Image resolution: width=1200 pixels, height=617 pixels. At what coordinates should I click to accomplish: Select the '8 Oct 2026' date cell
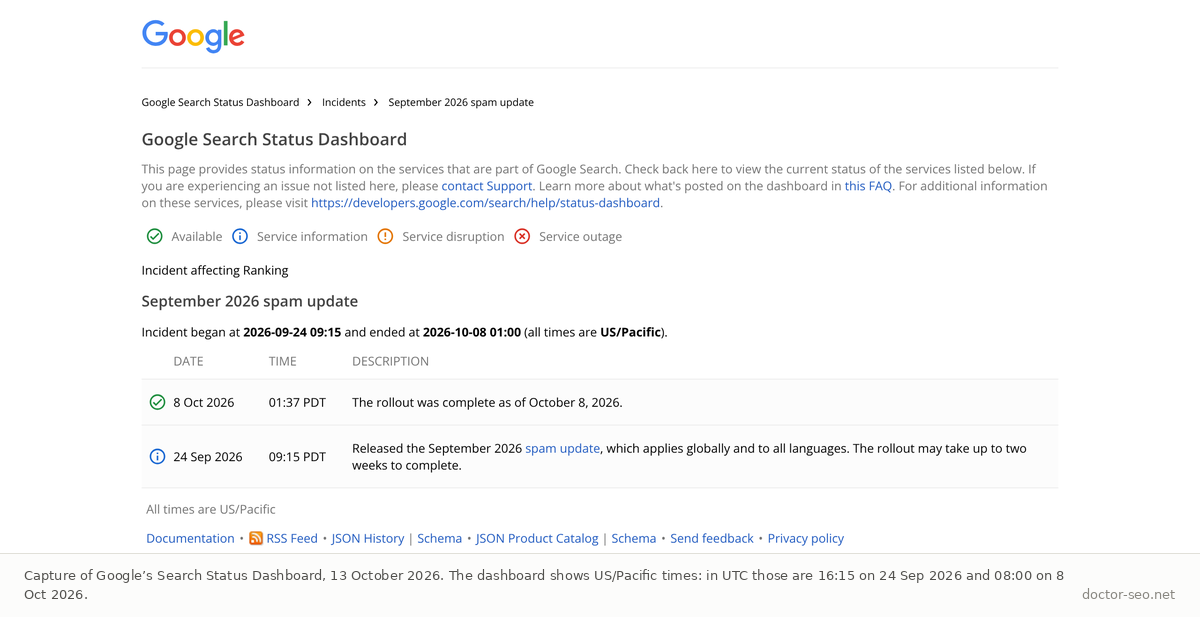[x=204, y=402]
